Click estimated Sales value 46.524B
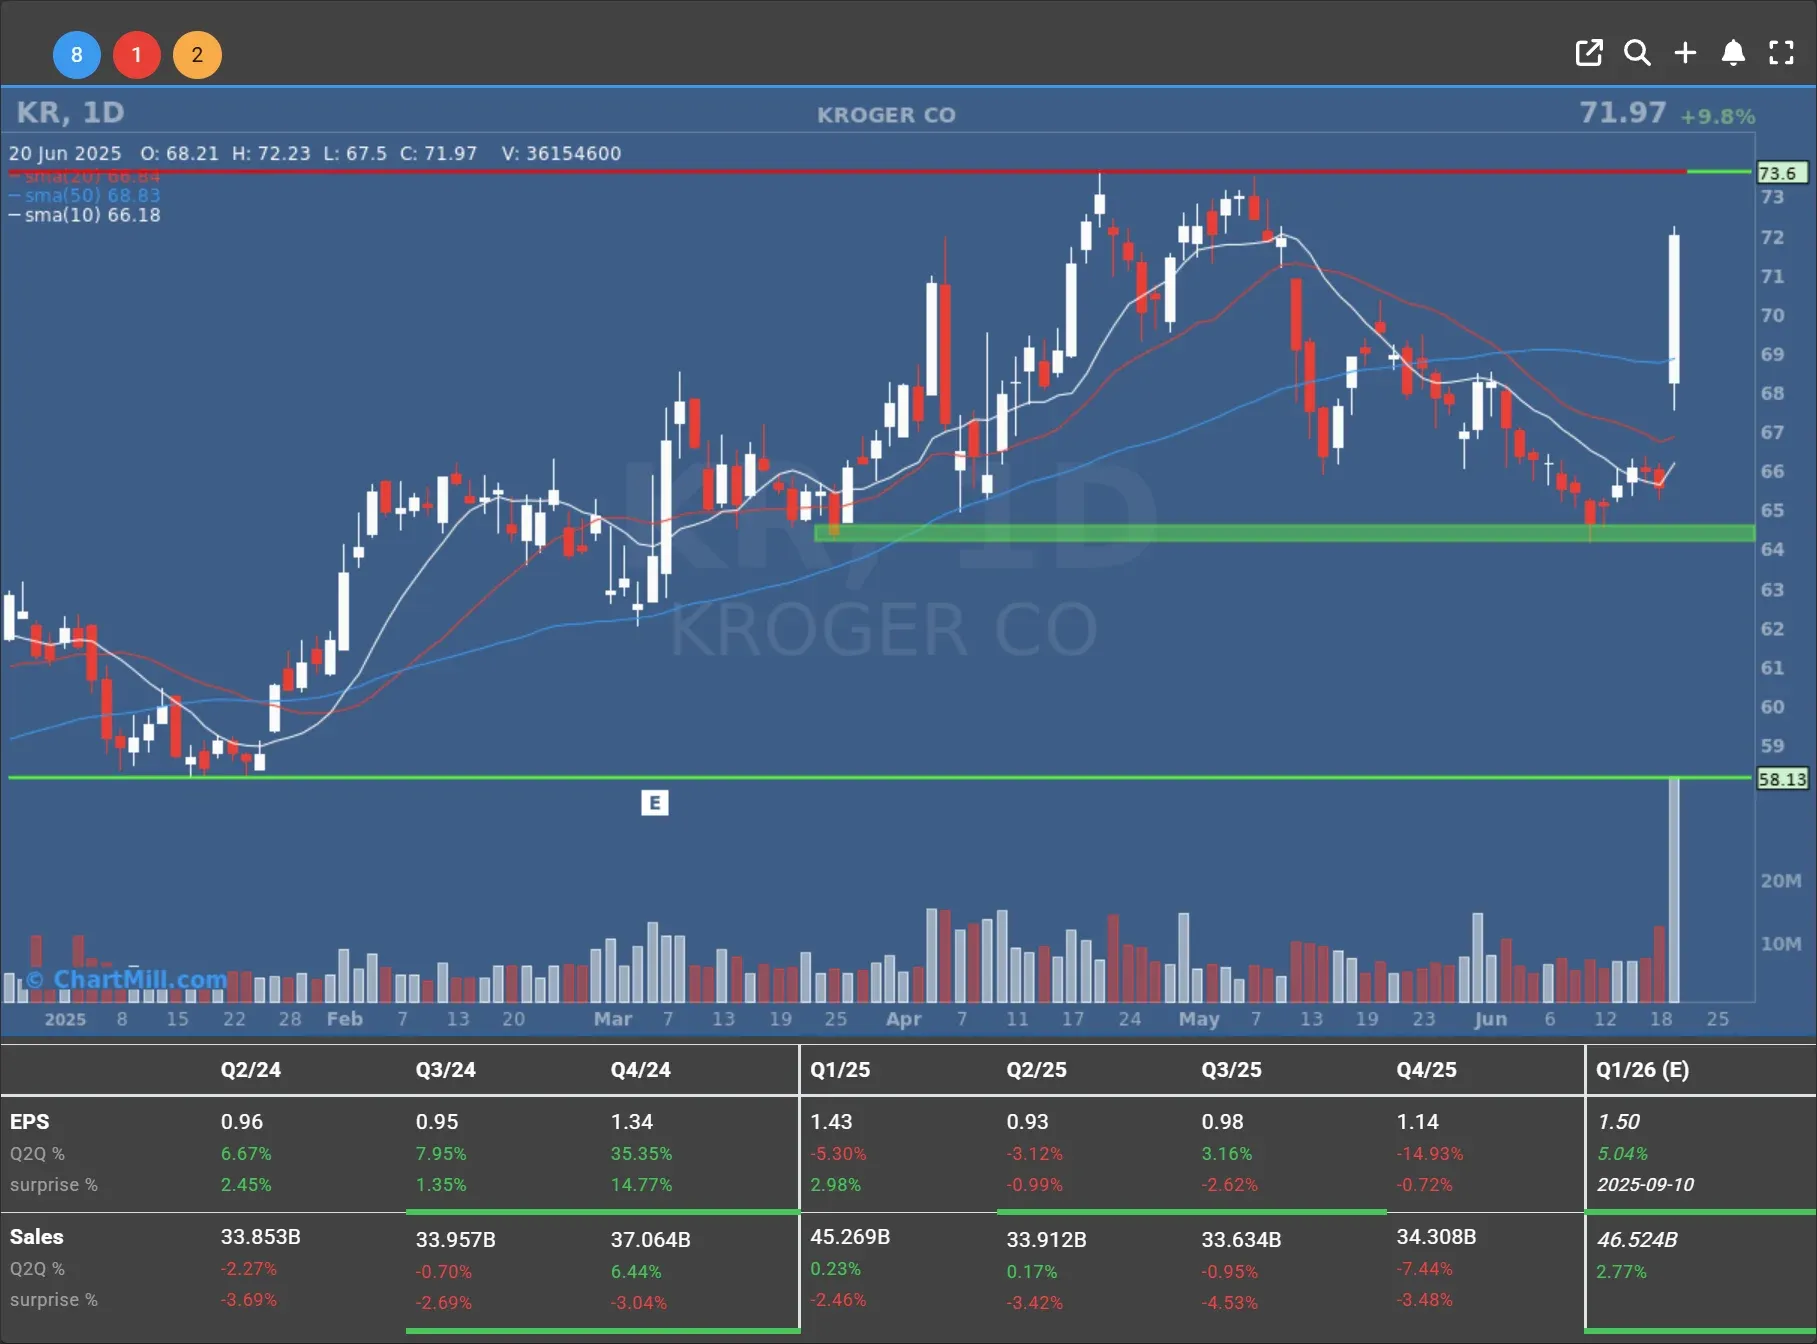1817x1344 pixels. click(x=1638, y=1240)
